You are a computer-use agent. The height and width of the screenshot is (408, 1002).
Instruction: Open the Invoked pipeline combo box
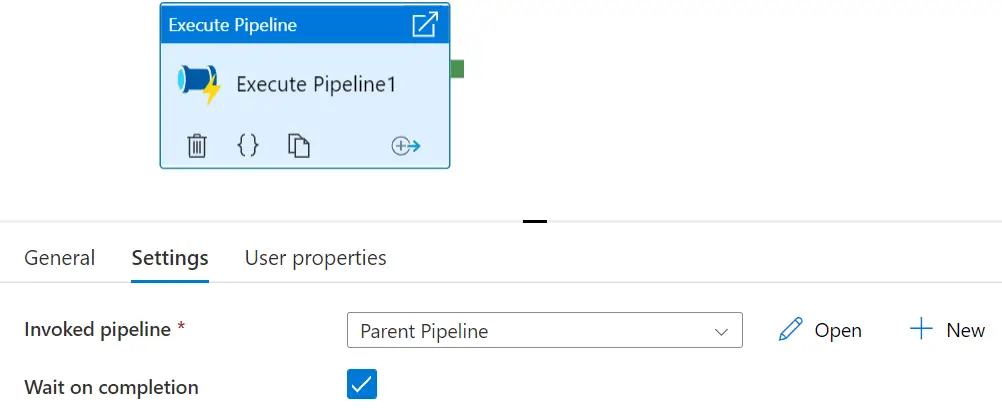544,330
